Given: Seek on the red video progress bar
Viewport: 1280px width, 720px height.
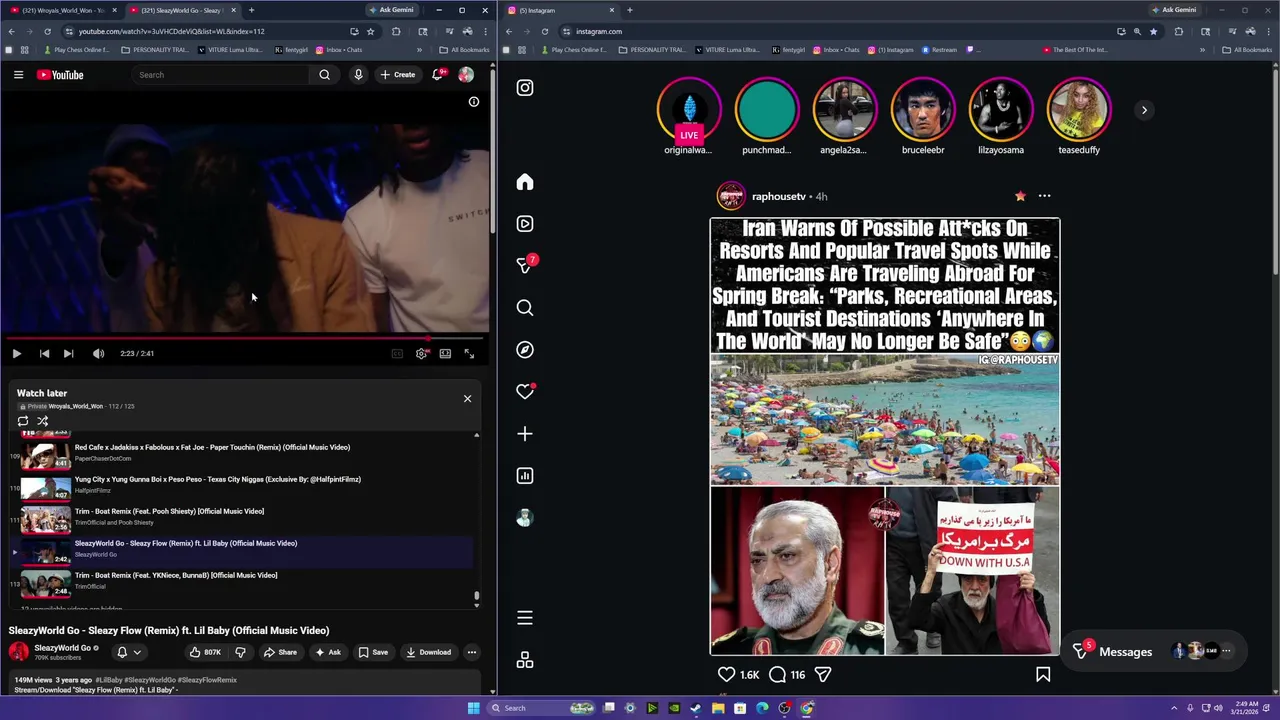Looking at the screenshot, I should (245, 338).
